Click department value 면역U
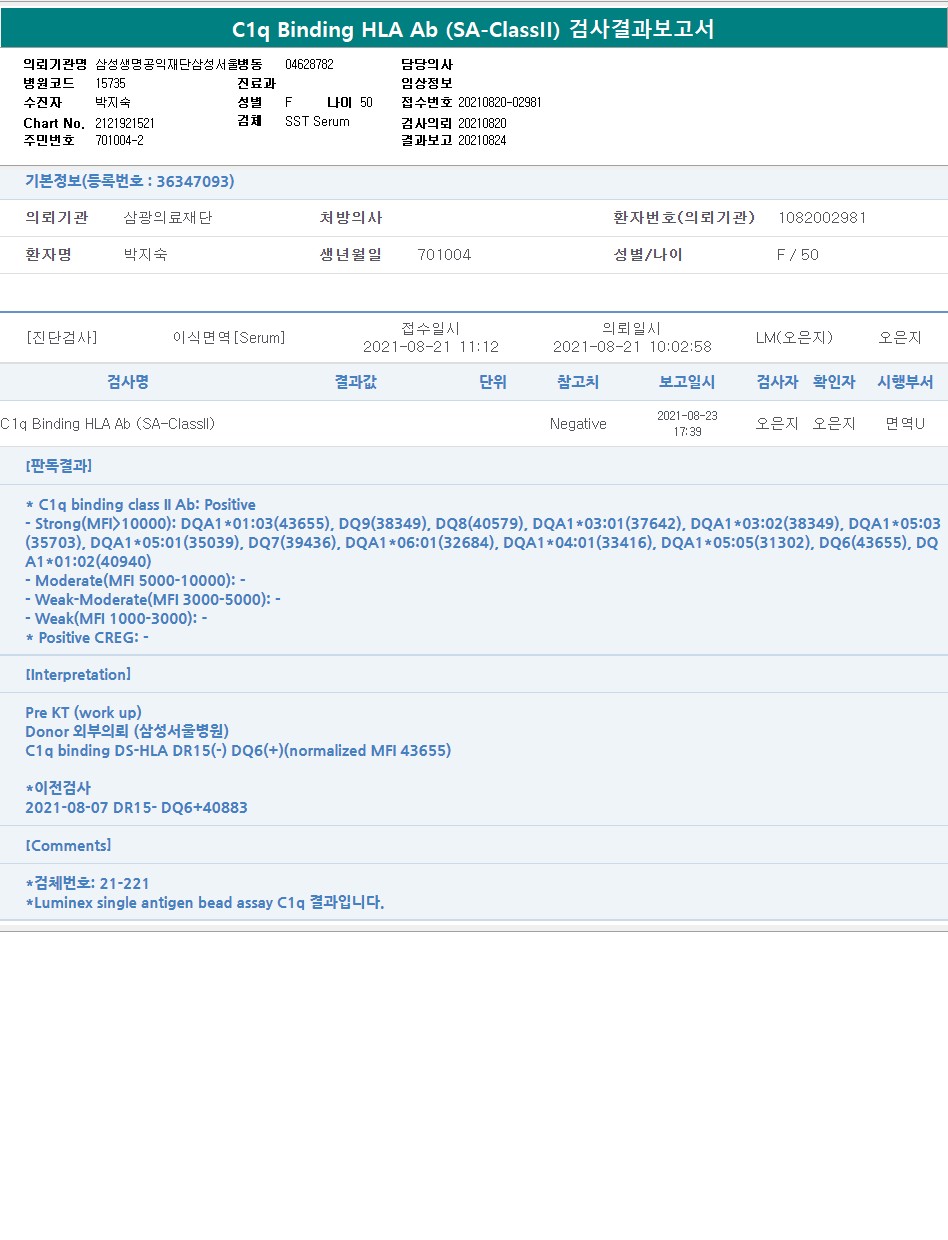948x1240 pixels. click(x=905, y=423)
